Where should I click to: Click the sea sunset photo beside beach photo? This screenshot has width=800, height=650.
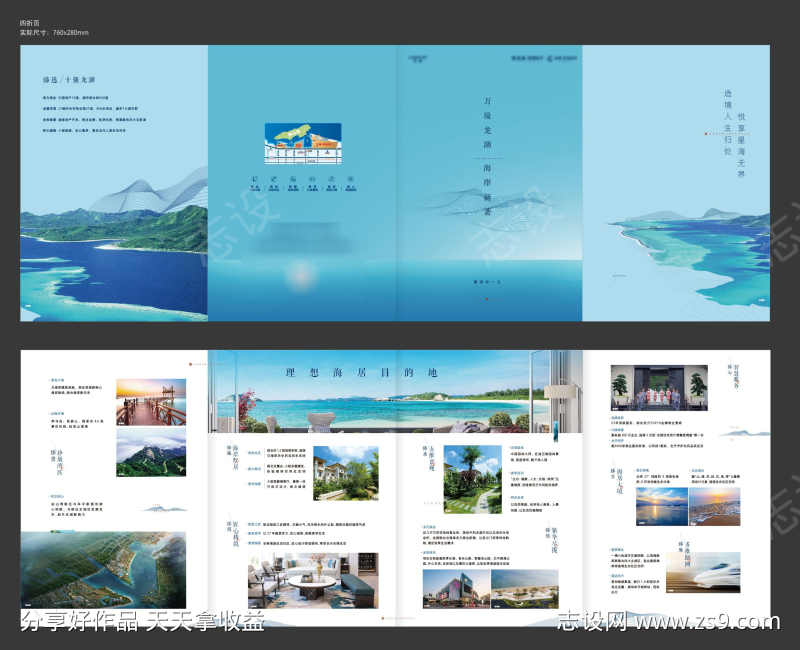point(661,505)
